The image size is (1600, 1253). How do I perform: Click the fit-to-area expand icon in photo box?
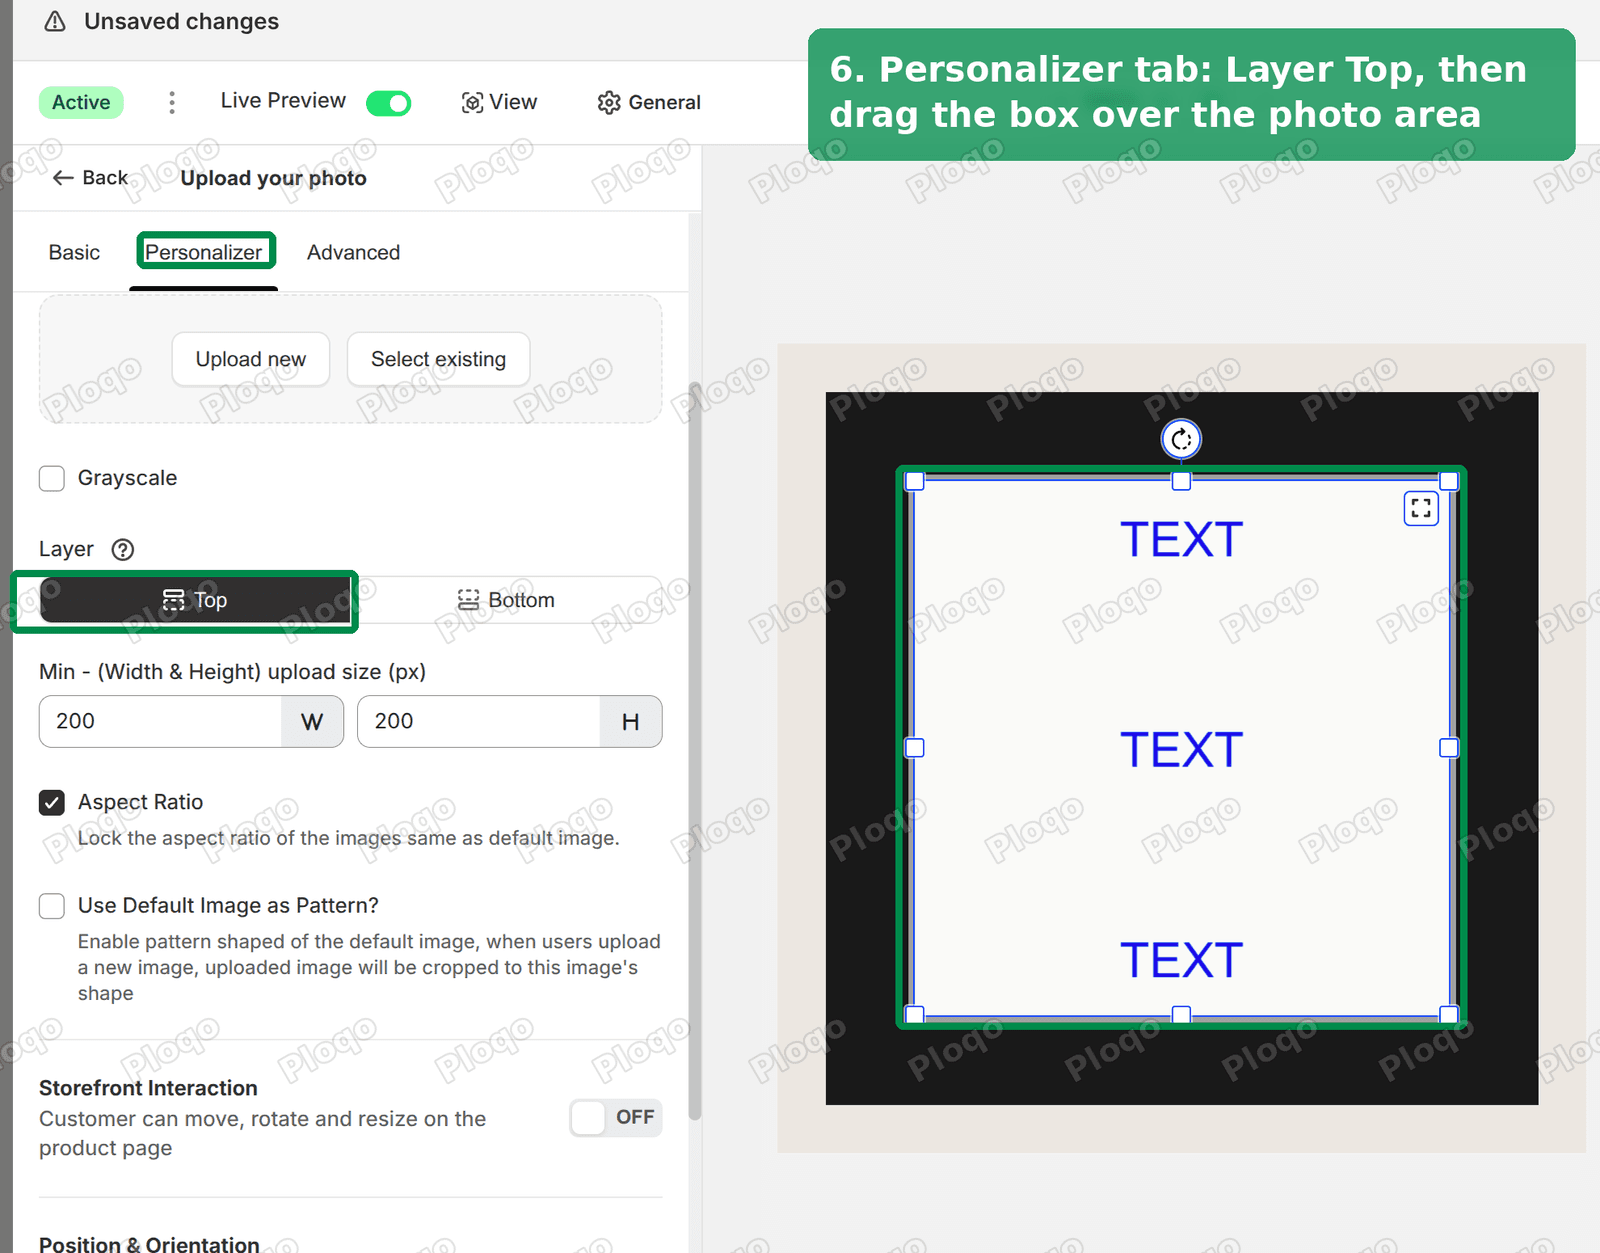pyautogui.click(x=1421, y=508)
